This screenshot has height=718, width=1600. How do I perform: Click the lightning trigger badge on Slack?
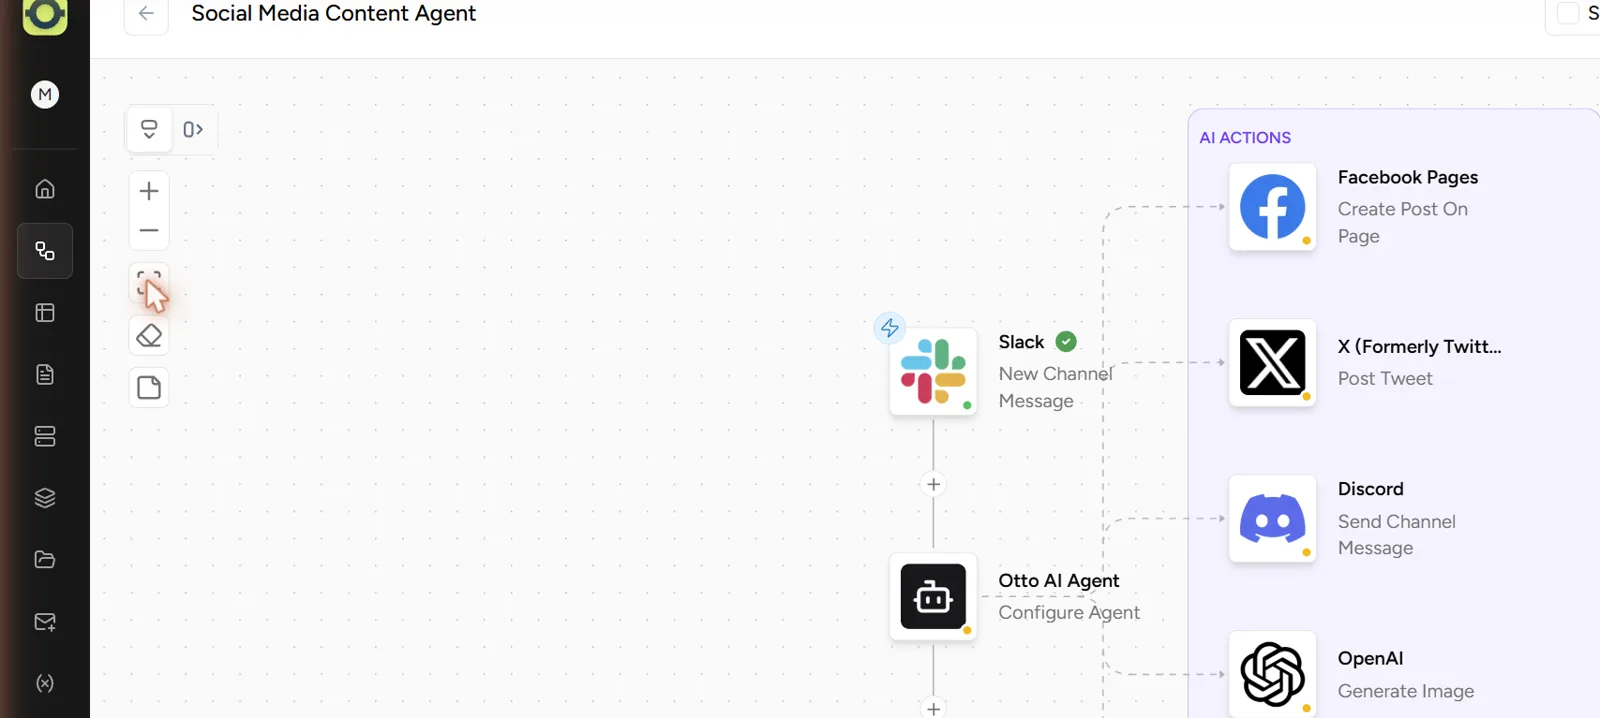[x=889, y=328]
